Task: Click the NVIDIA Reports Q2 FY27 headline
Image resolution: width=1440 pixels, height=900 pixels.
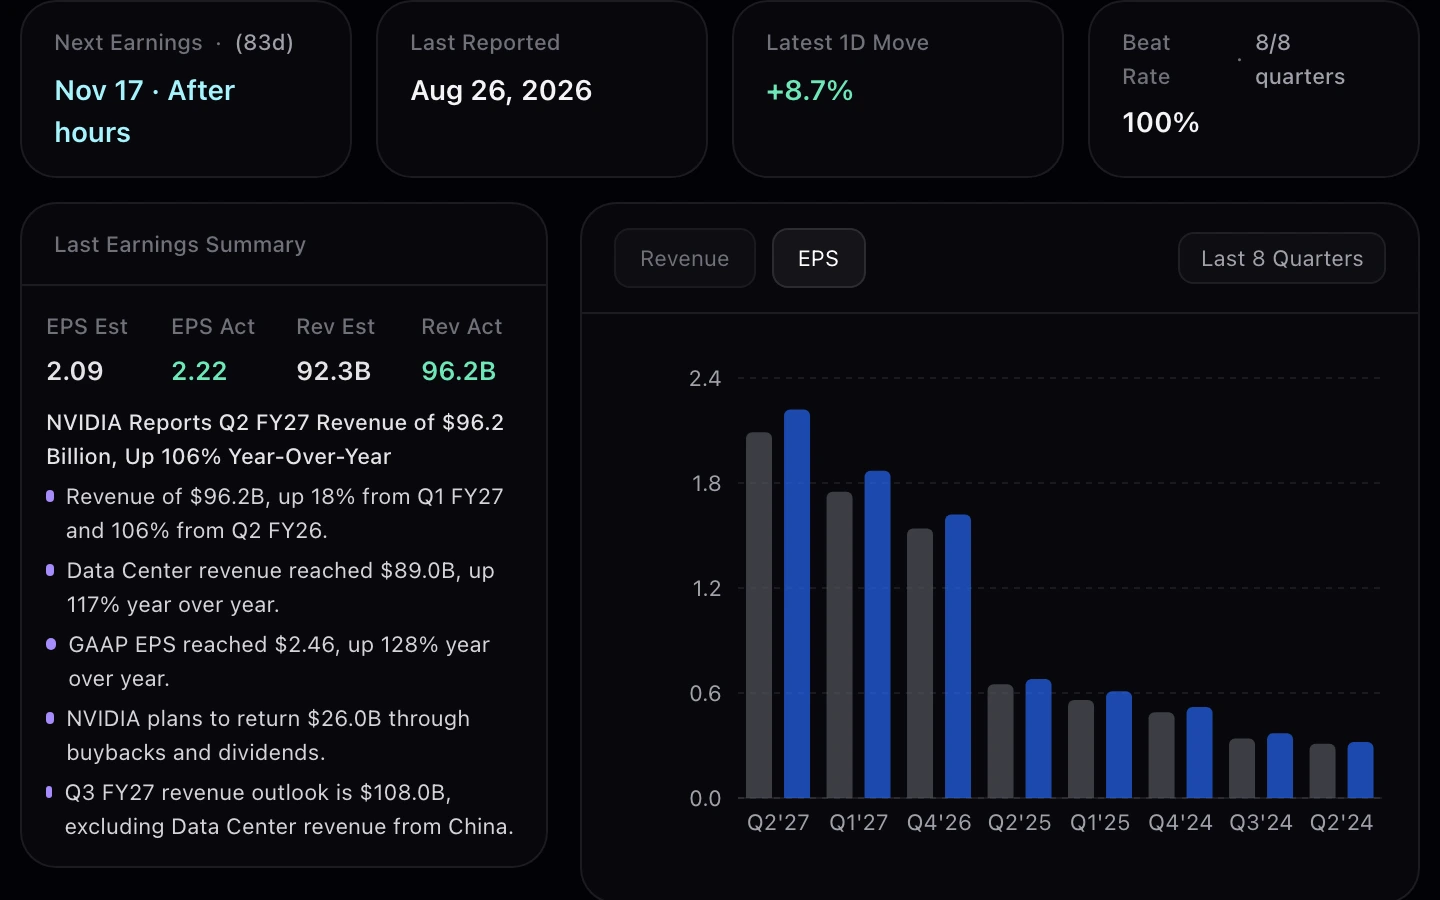Action: click(x=275, y=439)
